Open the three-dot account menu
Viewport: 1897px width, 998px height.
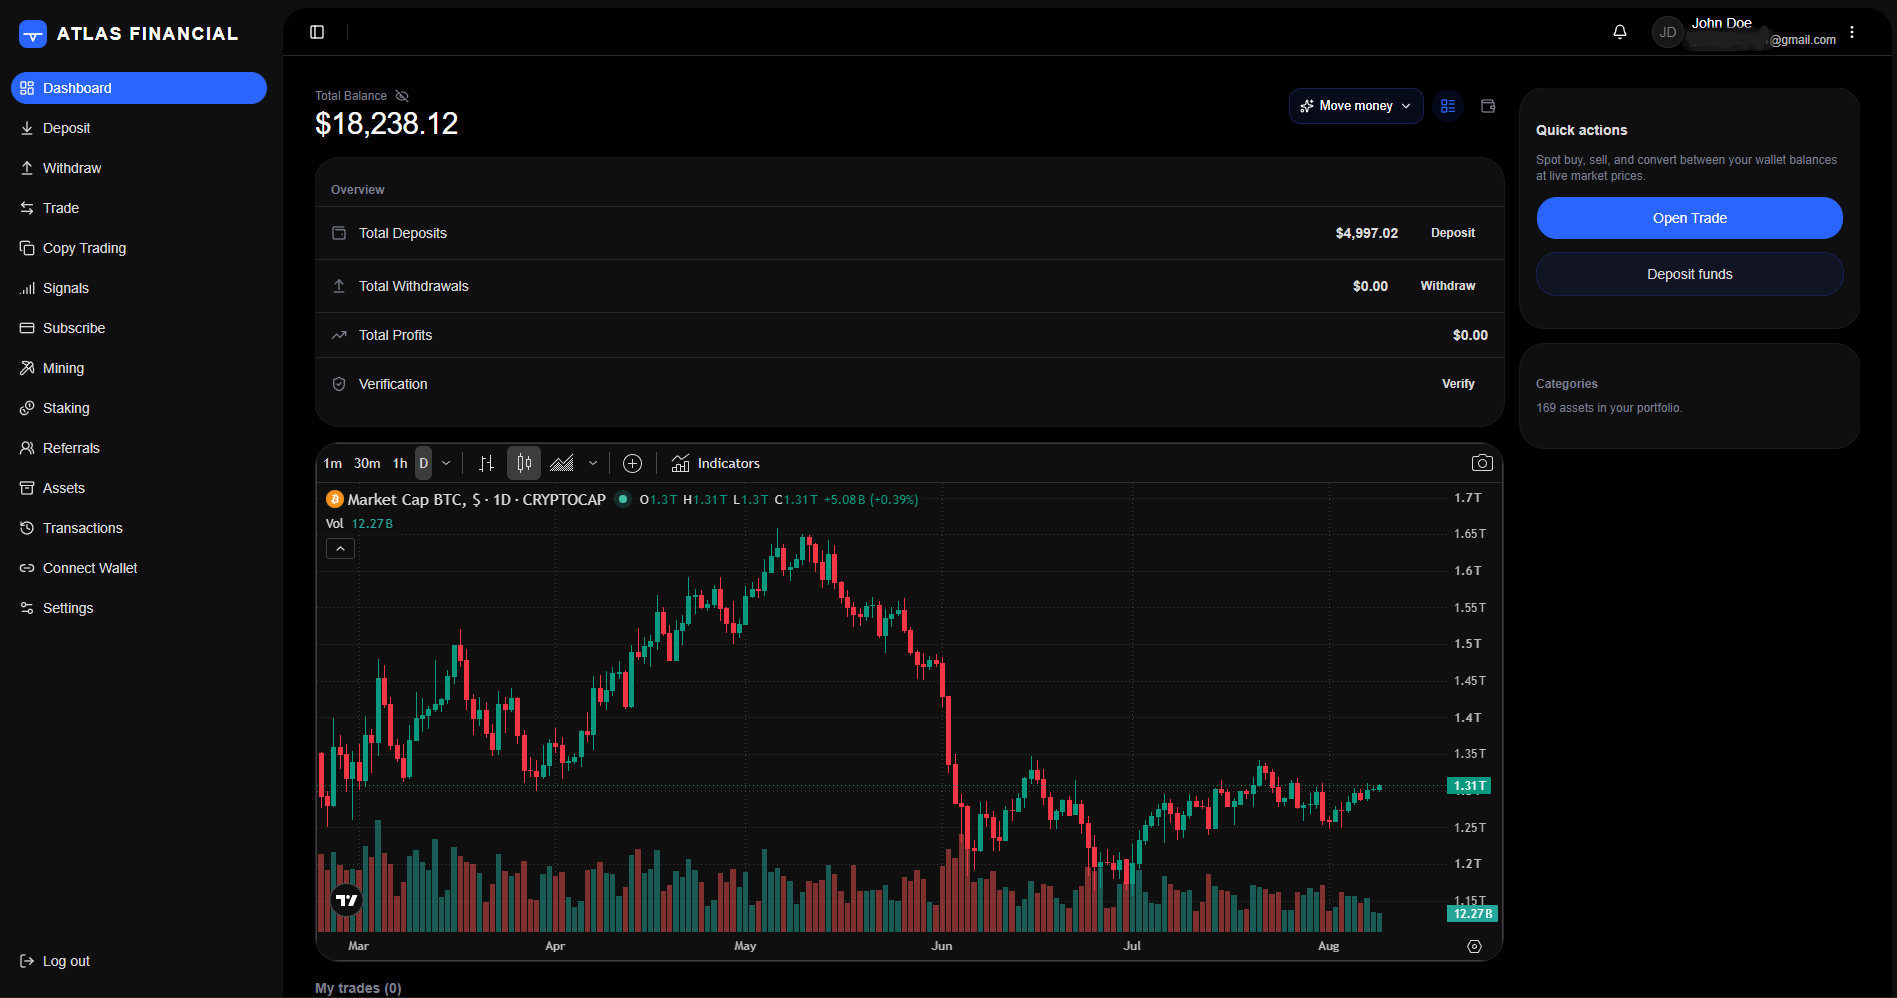[1852, 32]
